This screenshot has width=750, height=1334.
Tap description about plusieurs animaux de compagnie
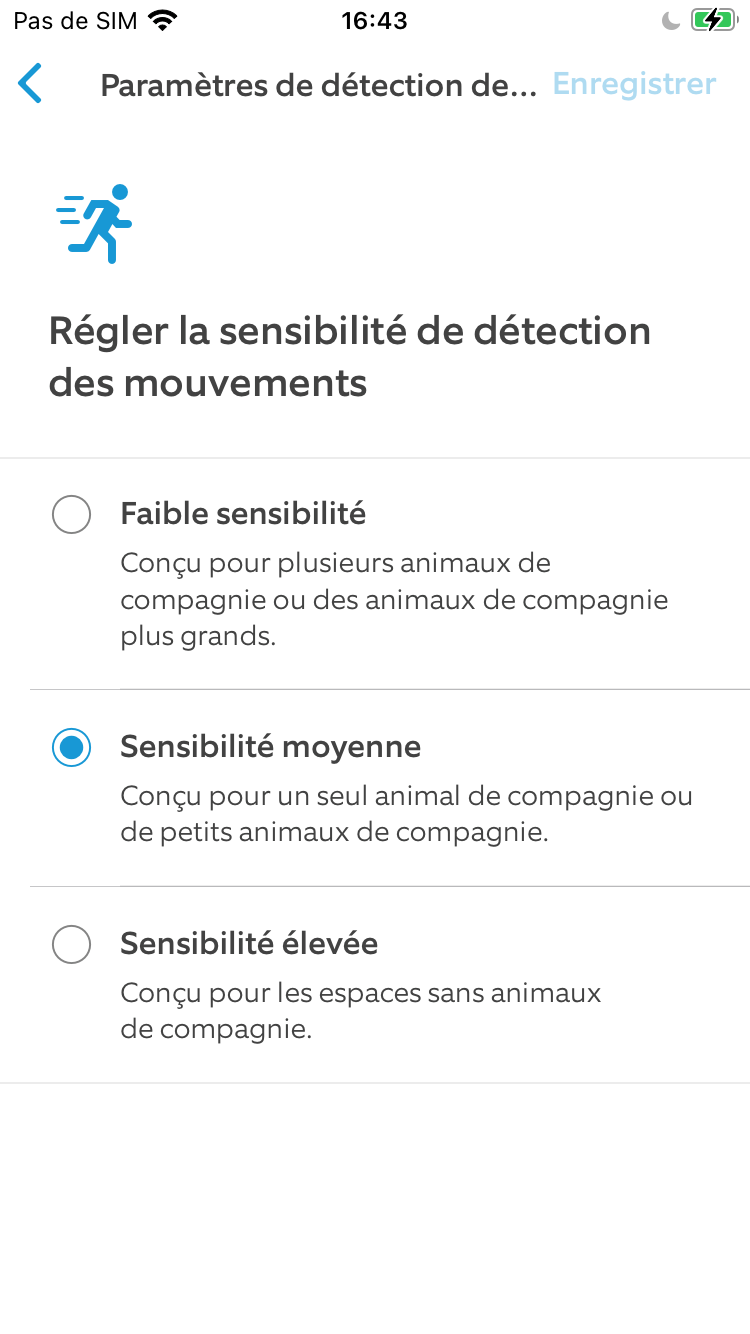pyautogui.click(x=394, y=600)
